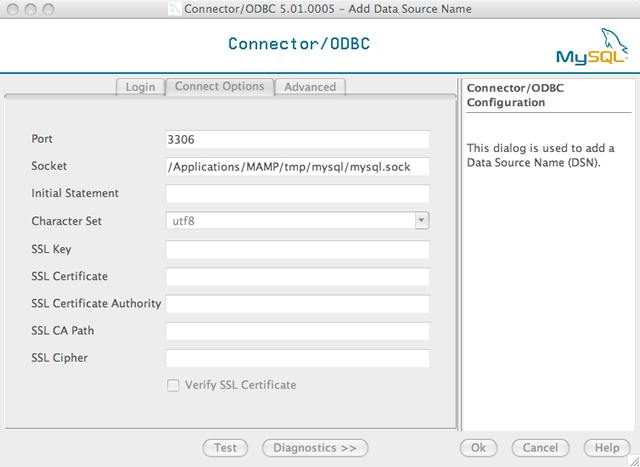The image size is (640, 467).
Task: Enable the Verify SSL Certificate checkbox
Action: coord(173,385)
